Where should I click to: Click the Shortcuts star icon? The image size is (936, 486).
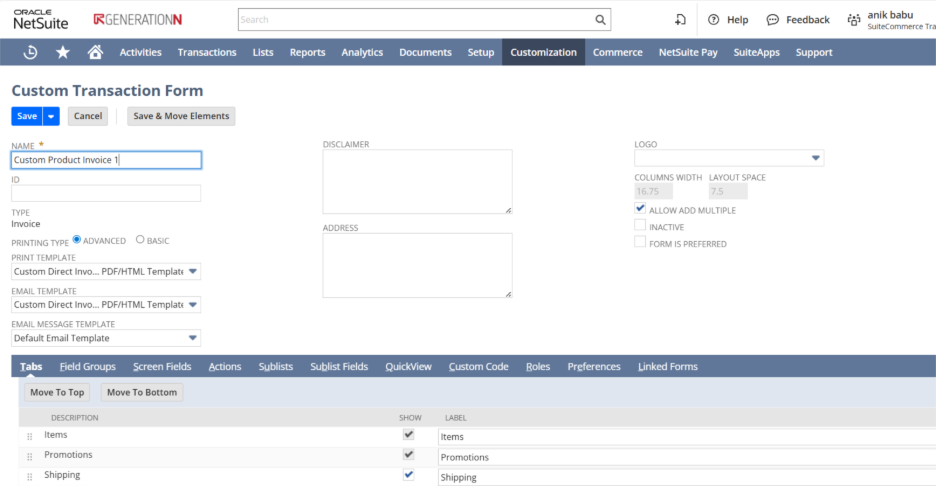pos(63,52)
